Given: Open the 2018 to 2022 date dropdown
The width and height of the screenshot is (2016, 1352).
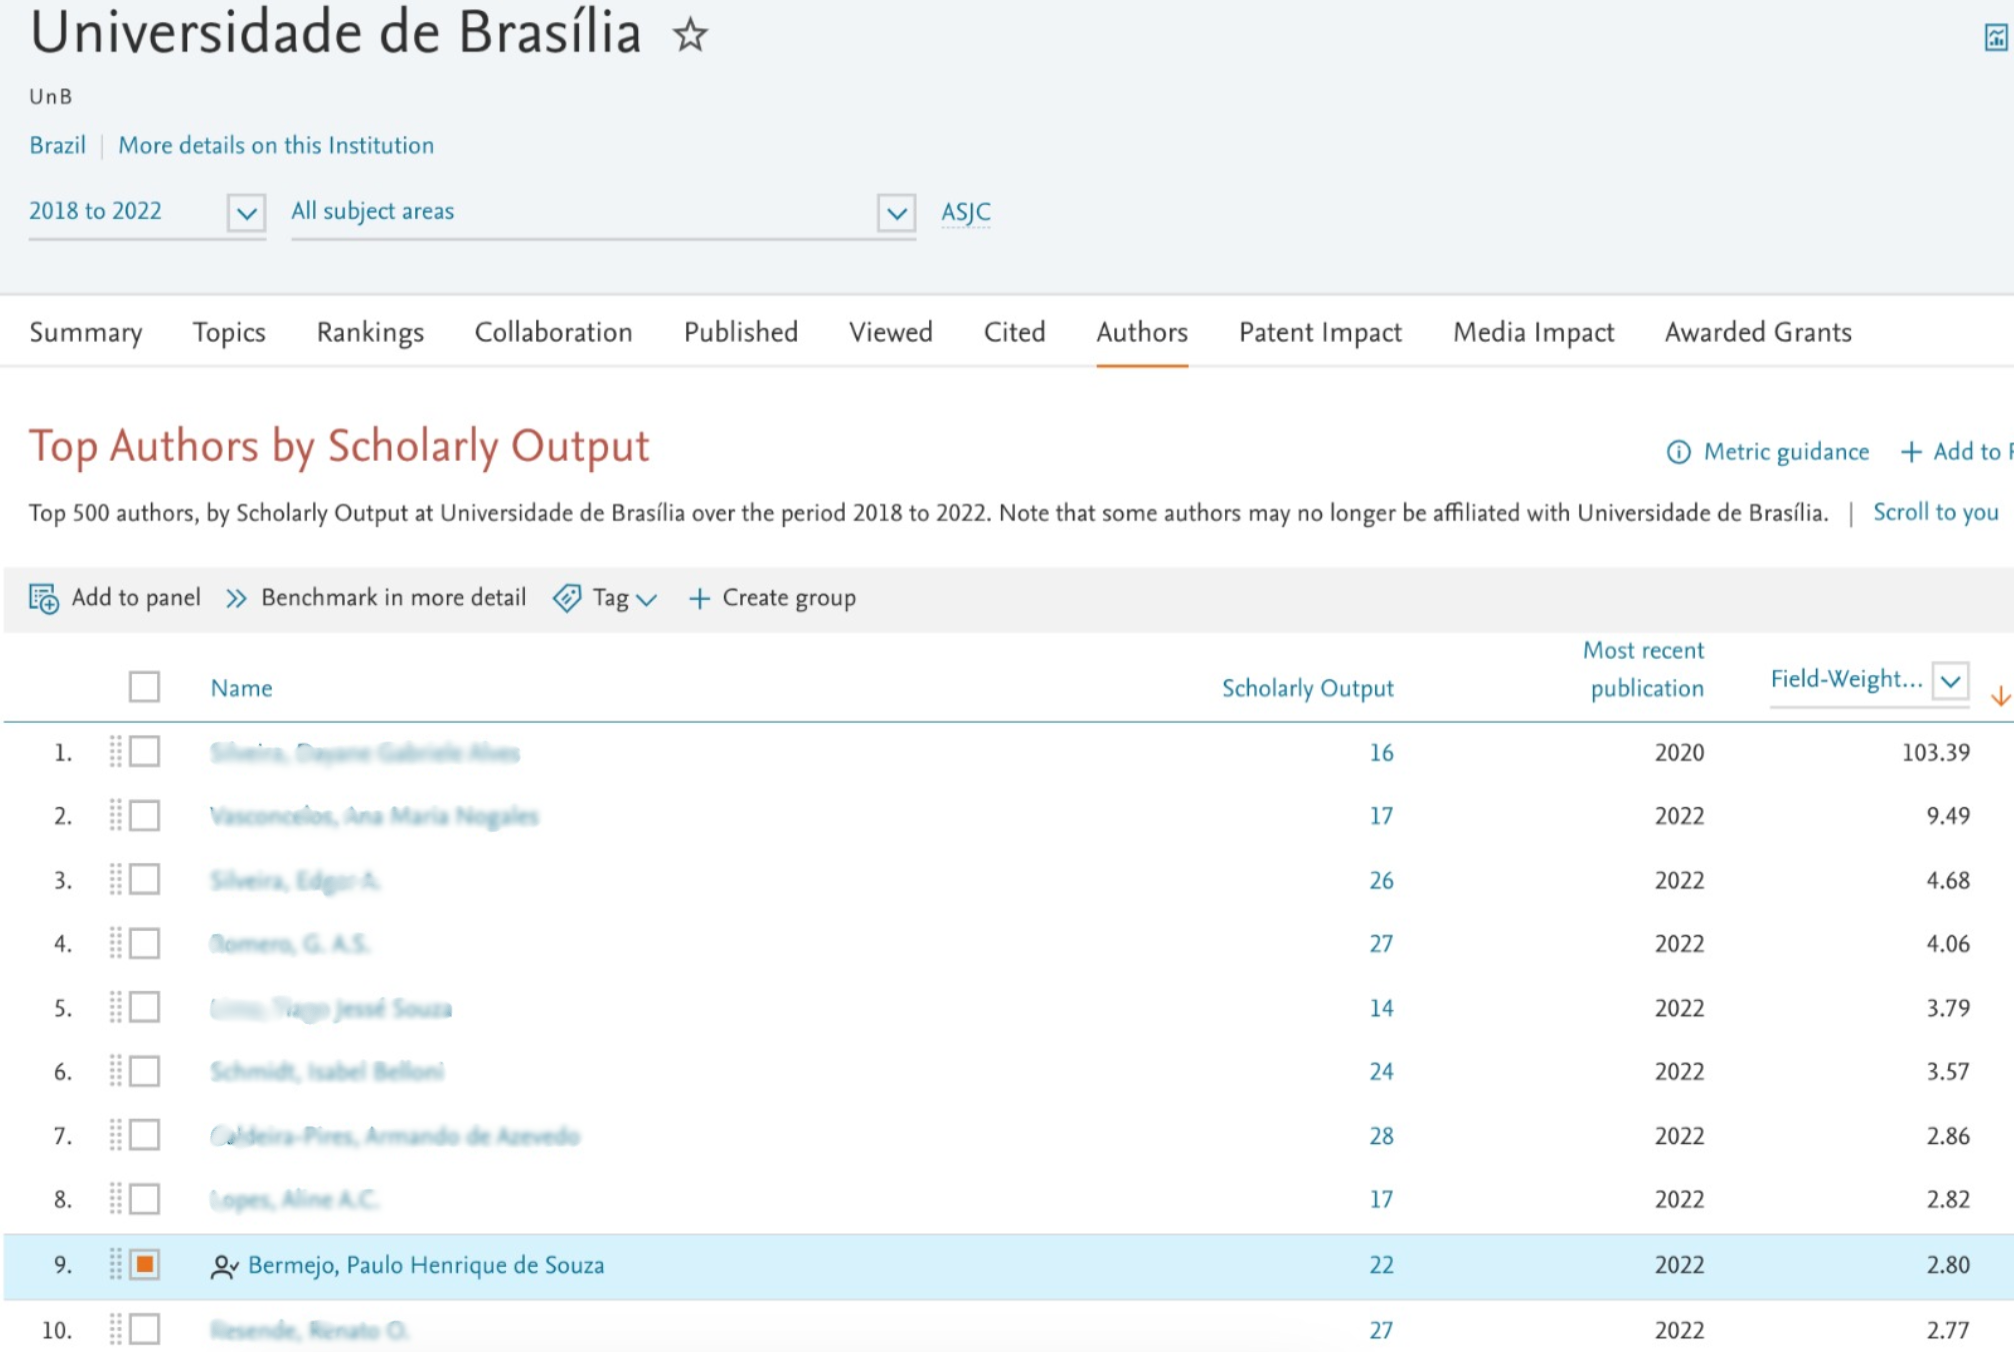Looking at the screenshot, I should coord(245,212).
